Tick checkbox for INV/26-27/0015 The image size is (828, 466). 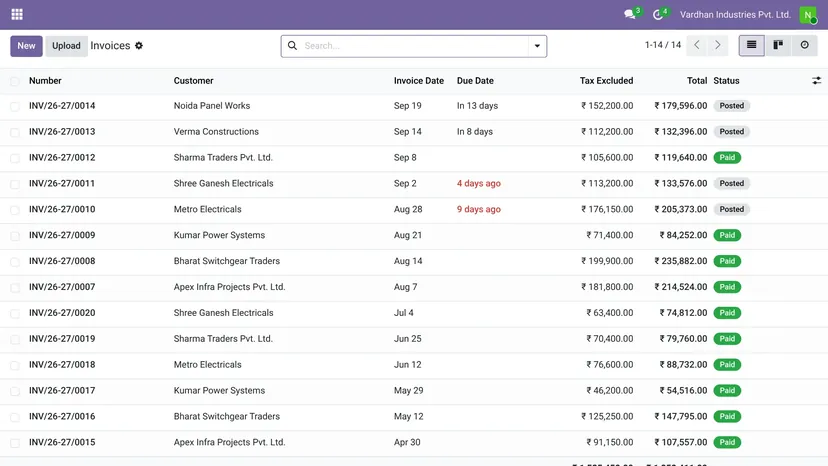click(15, 443)
